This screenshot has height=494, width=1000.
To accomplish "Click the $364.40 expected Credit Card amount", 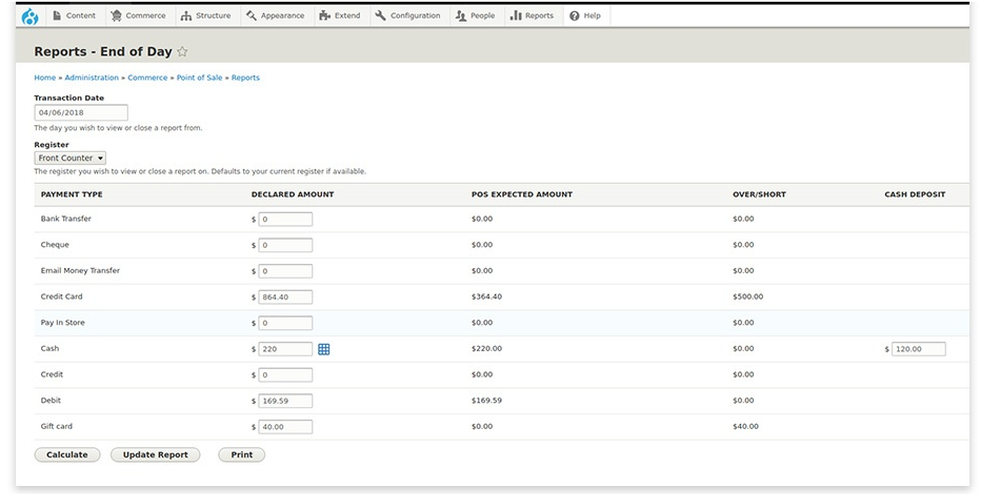I will pyautogui.click(x=487, y=297).
